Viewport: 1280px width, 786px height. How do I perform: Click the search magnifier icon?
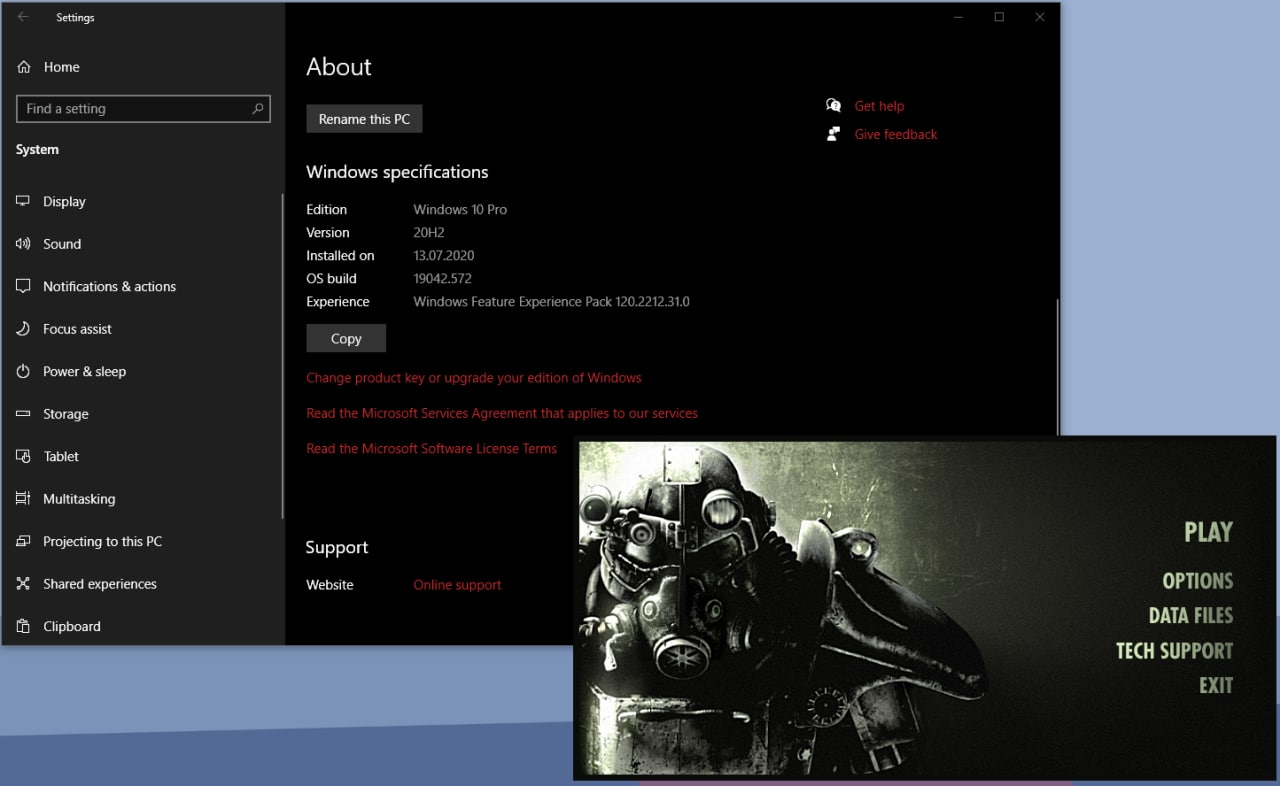[258, 108]
